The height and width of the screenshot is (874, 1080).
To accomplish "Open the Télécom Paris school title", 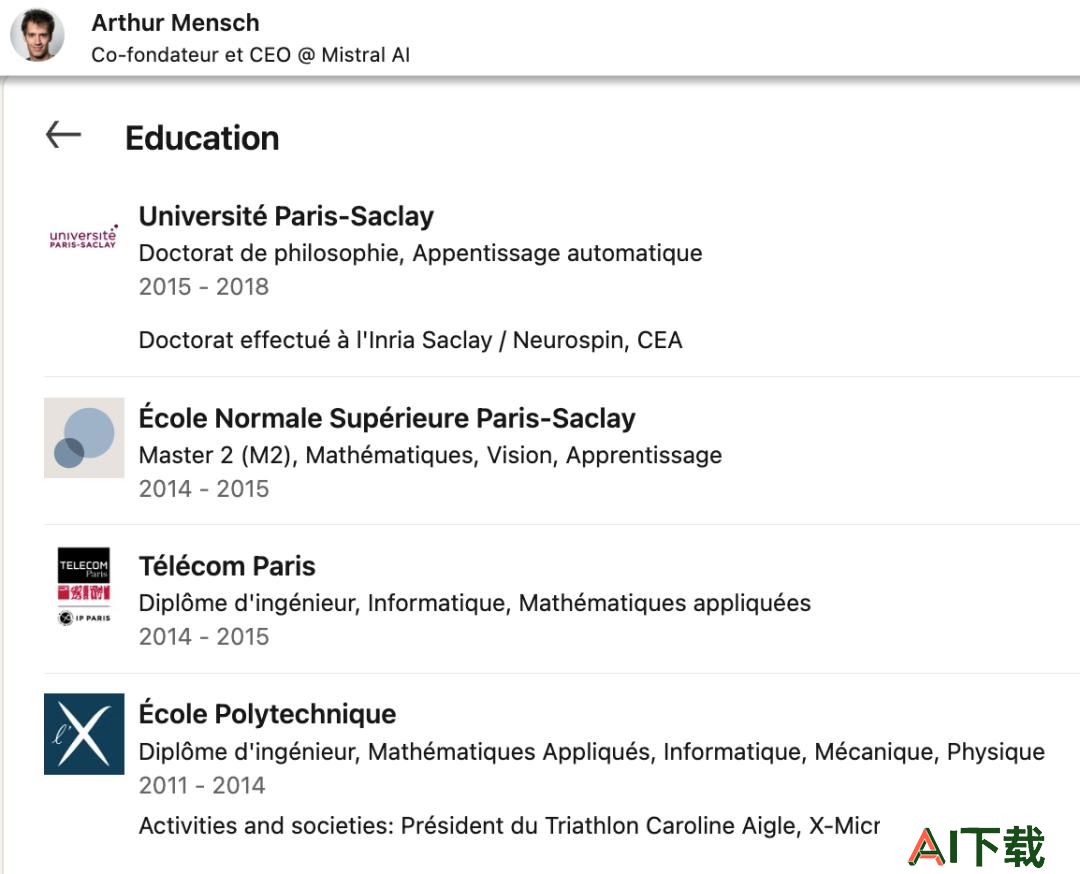I will pos(227,566).
